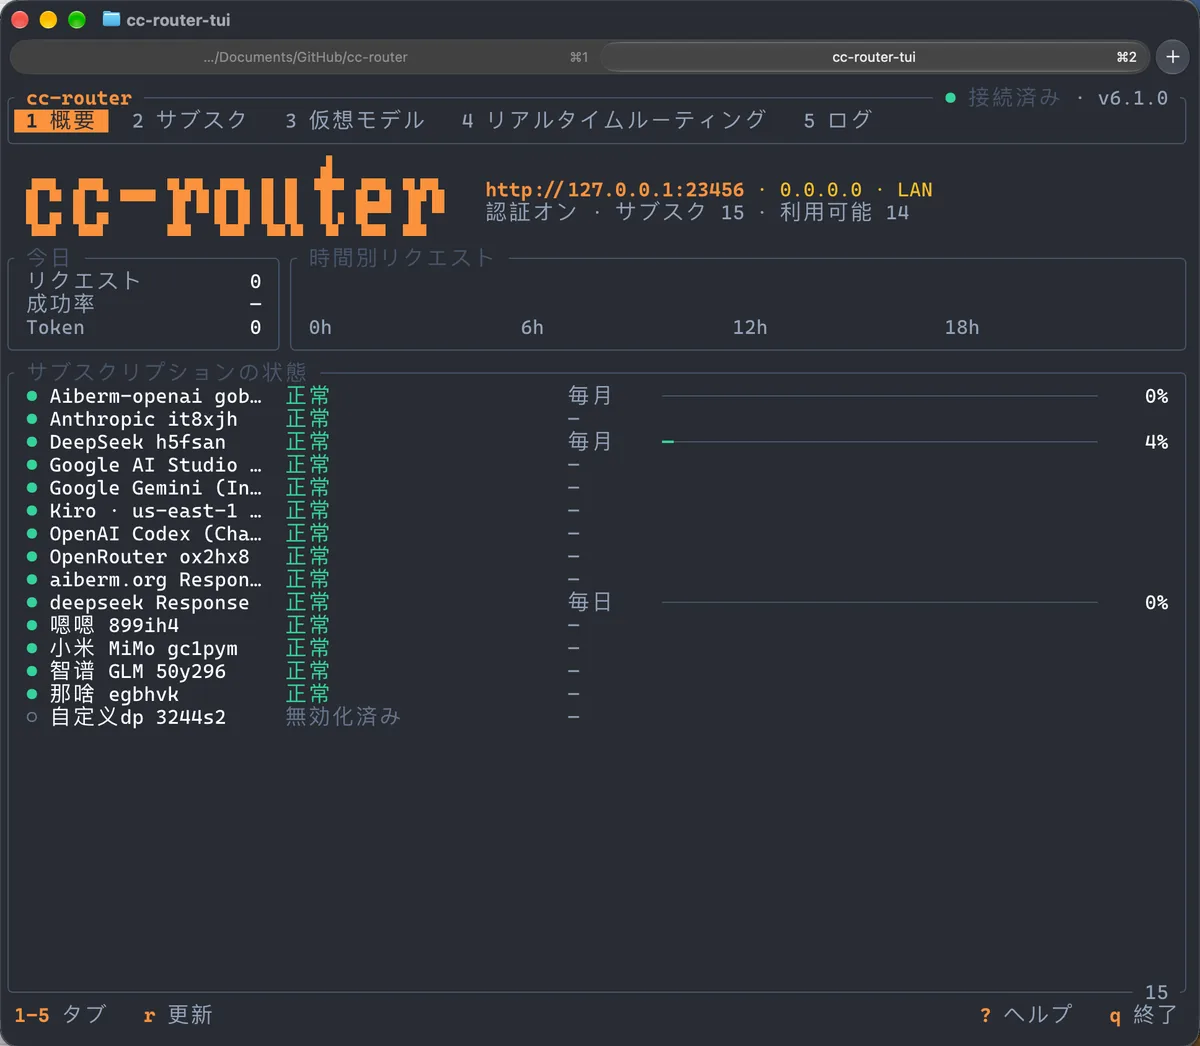
Task: Click the リクエスト row in today panel
Action: pos(144,282)
